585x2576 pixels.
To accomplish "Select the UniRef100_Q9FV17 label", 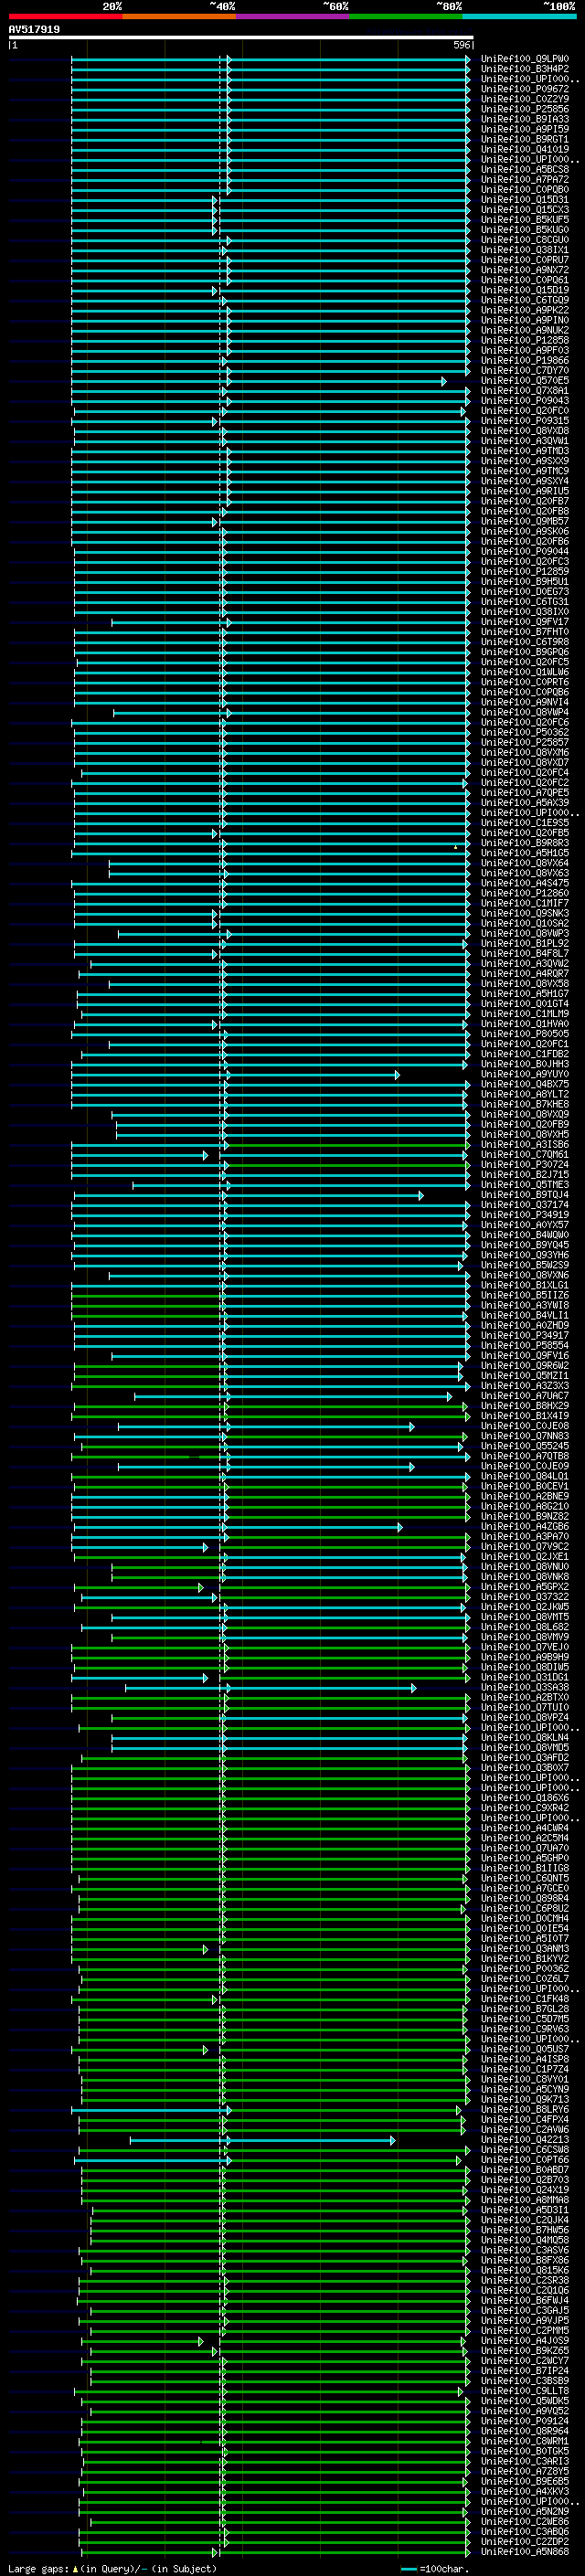I will pos(525,622).
